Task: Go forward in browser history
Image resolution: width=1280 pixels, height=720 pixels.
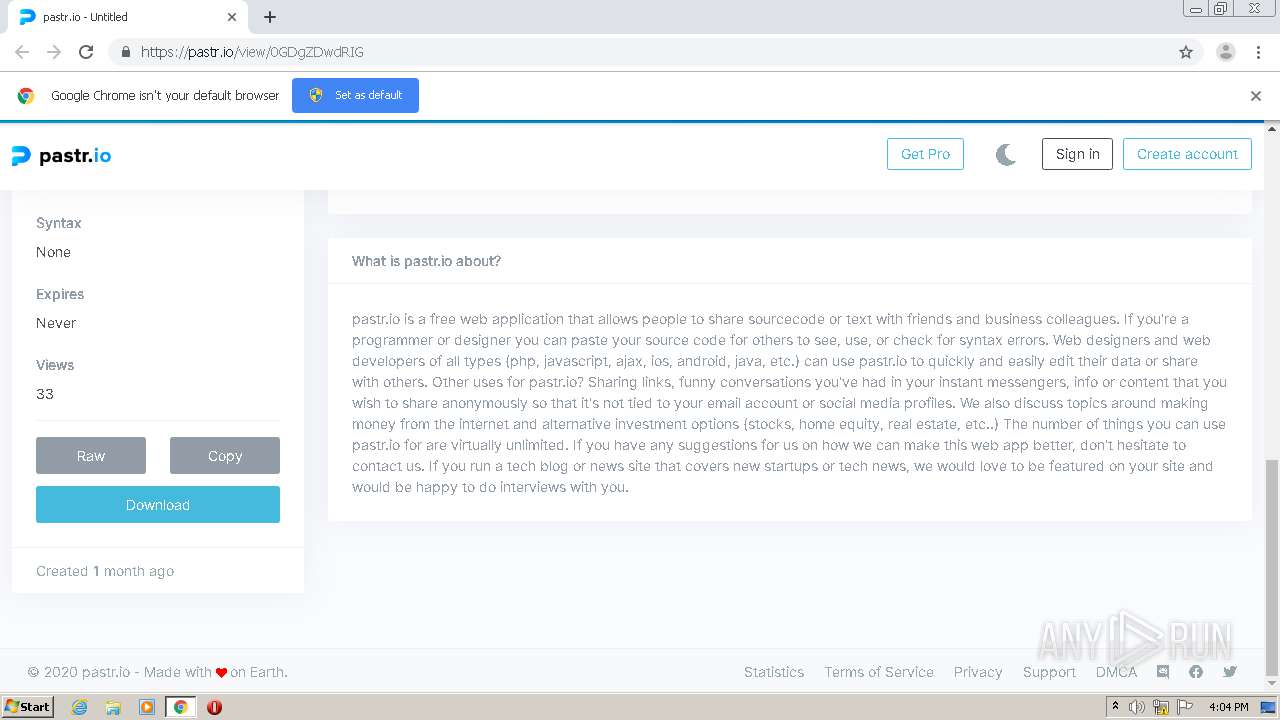Action: [x=54, y=52]
